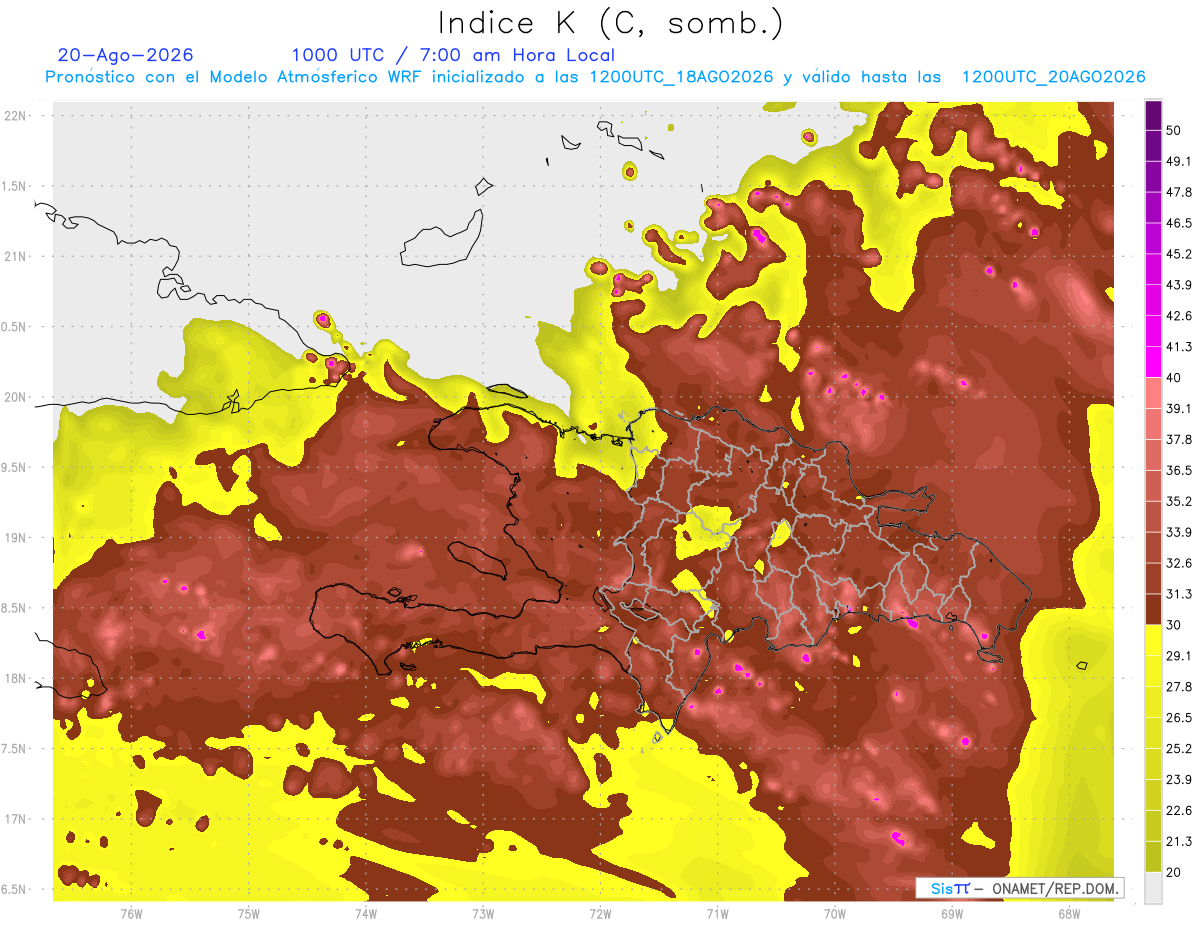1200x927 pixels.
Task: Click the "70W" longitude label
Action: [x=835, y=913]
